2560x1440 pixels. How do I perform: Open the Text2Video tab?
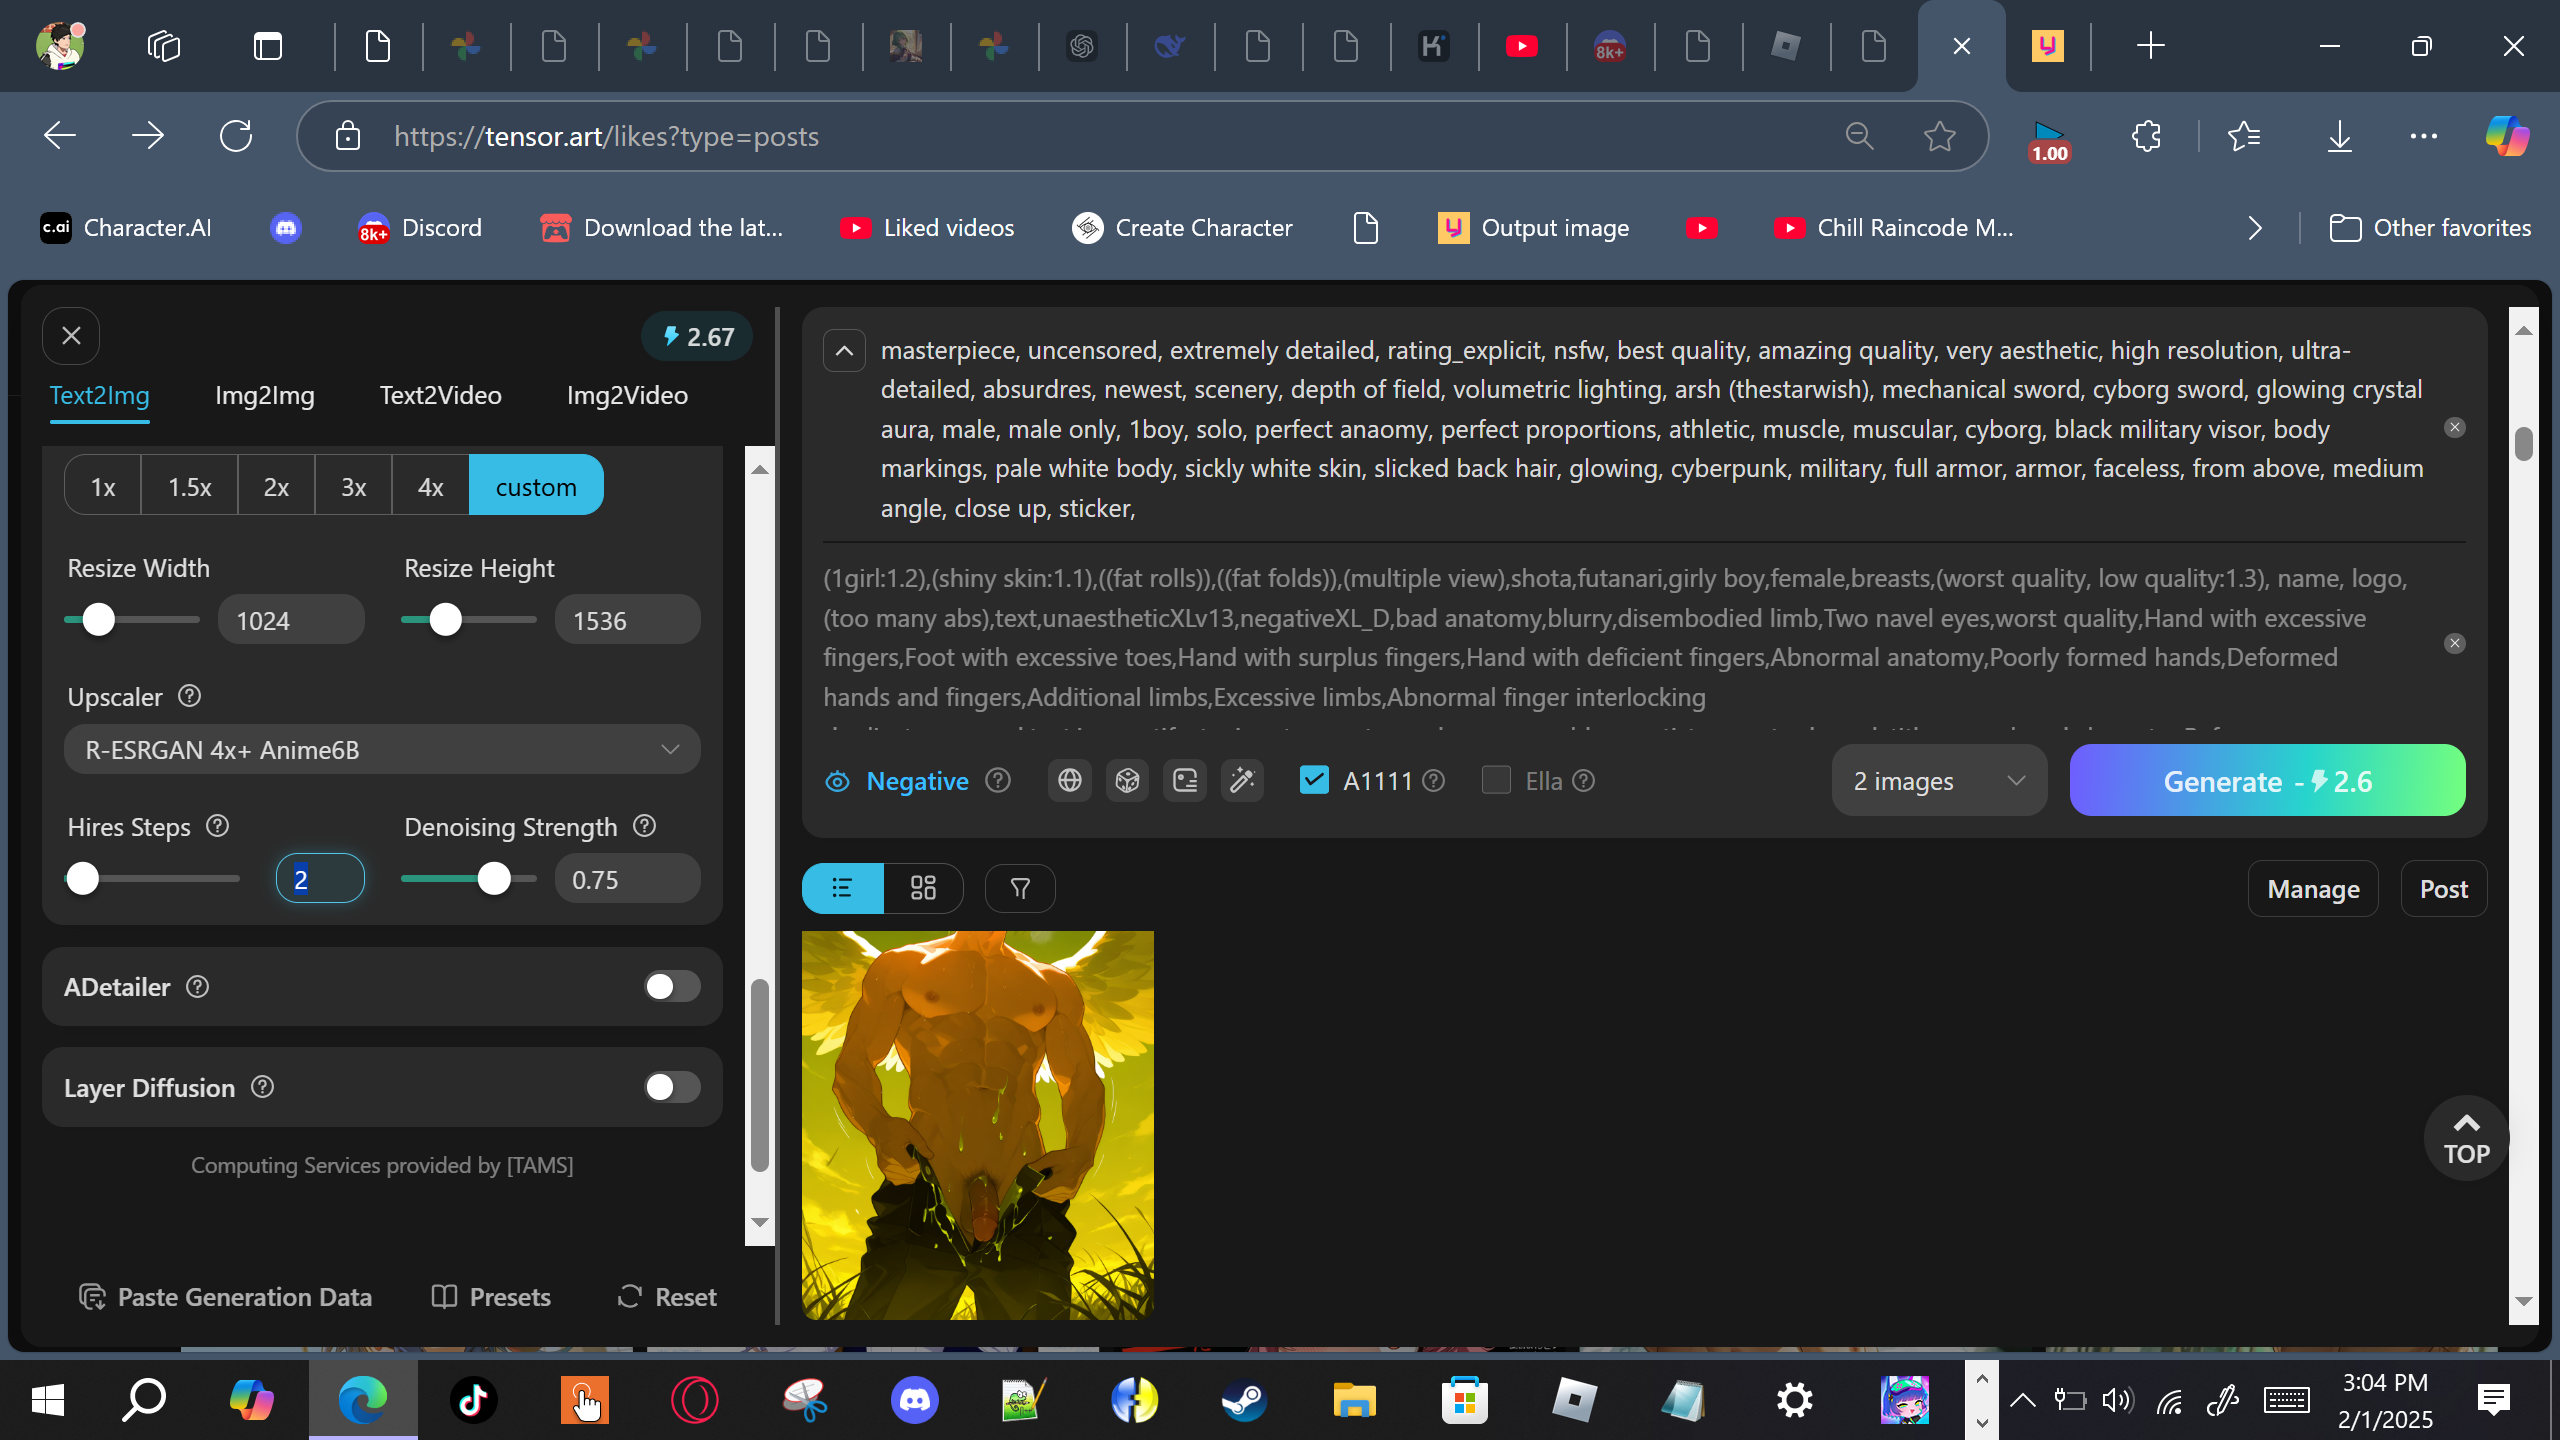440,395
